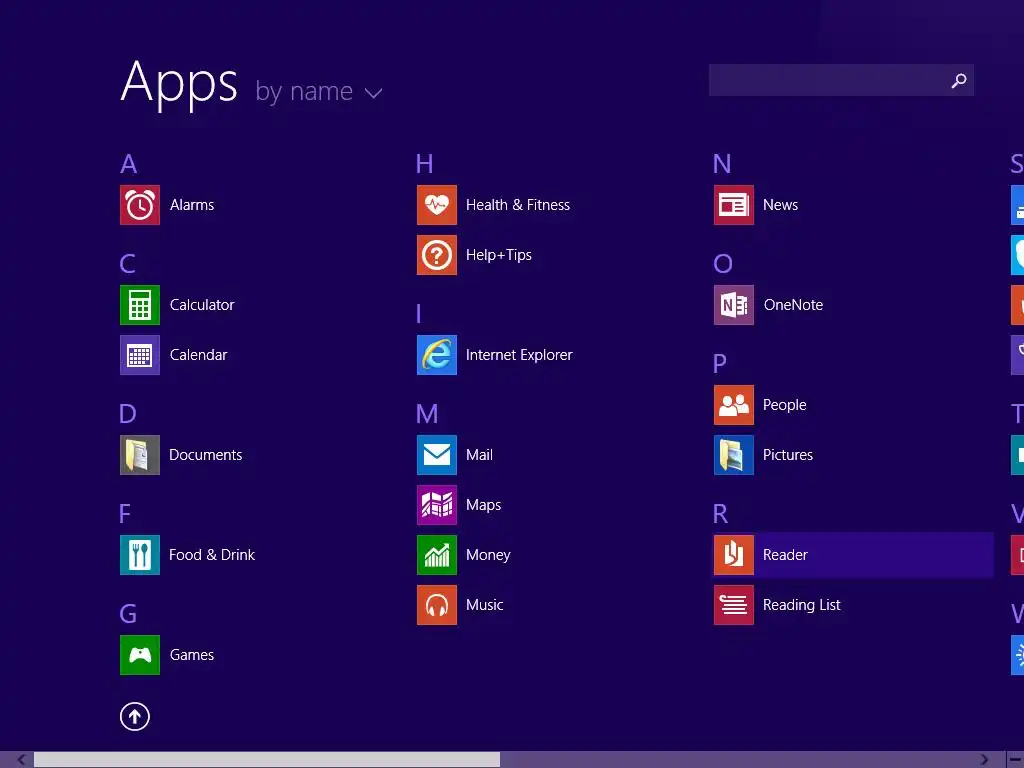Image resolution: width=1024 pixels, height=768 pixels.
Task: Open the Pictures folder icon
Action: point(734,455)
